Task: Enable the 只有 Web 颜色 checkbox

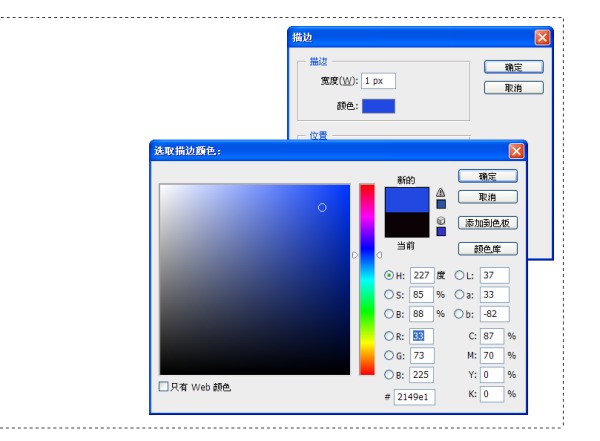Action: tap(164, 386)
